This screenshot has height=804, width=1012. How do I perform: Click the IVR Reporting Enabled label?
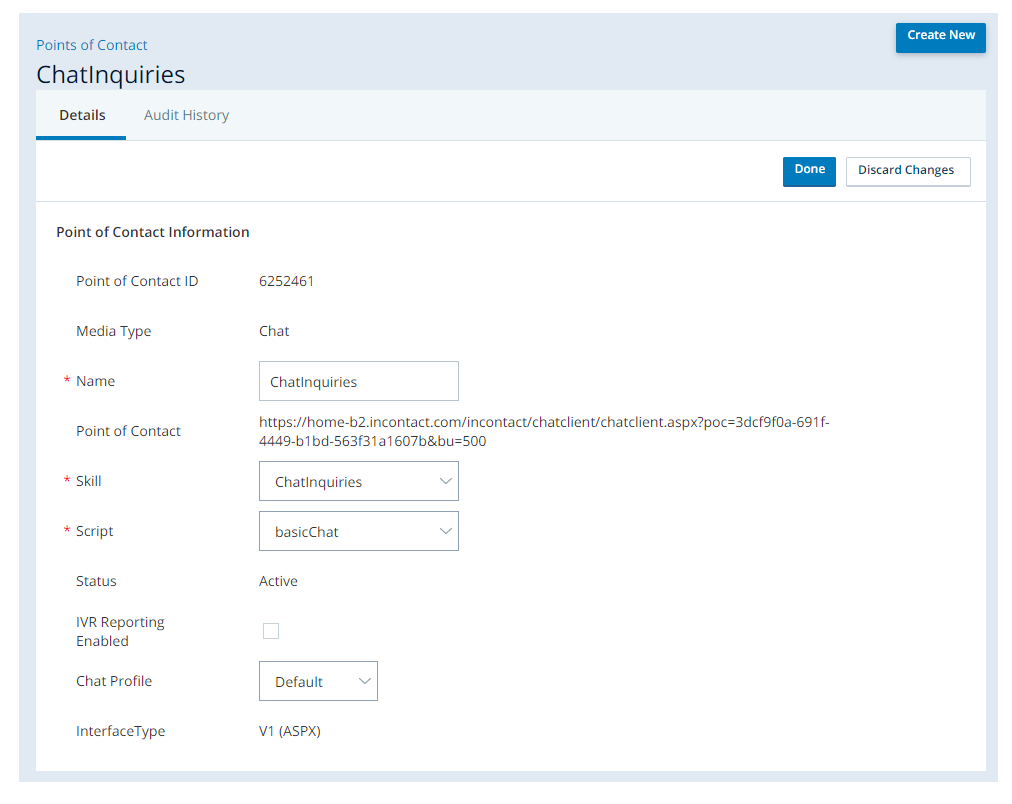120,632
